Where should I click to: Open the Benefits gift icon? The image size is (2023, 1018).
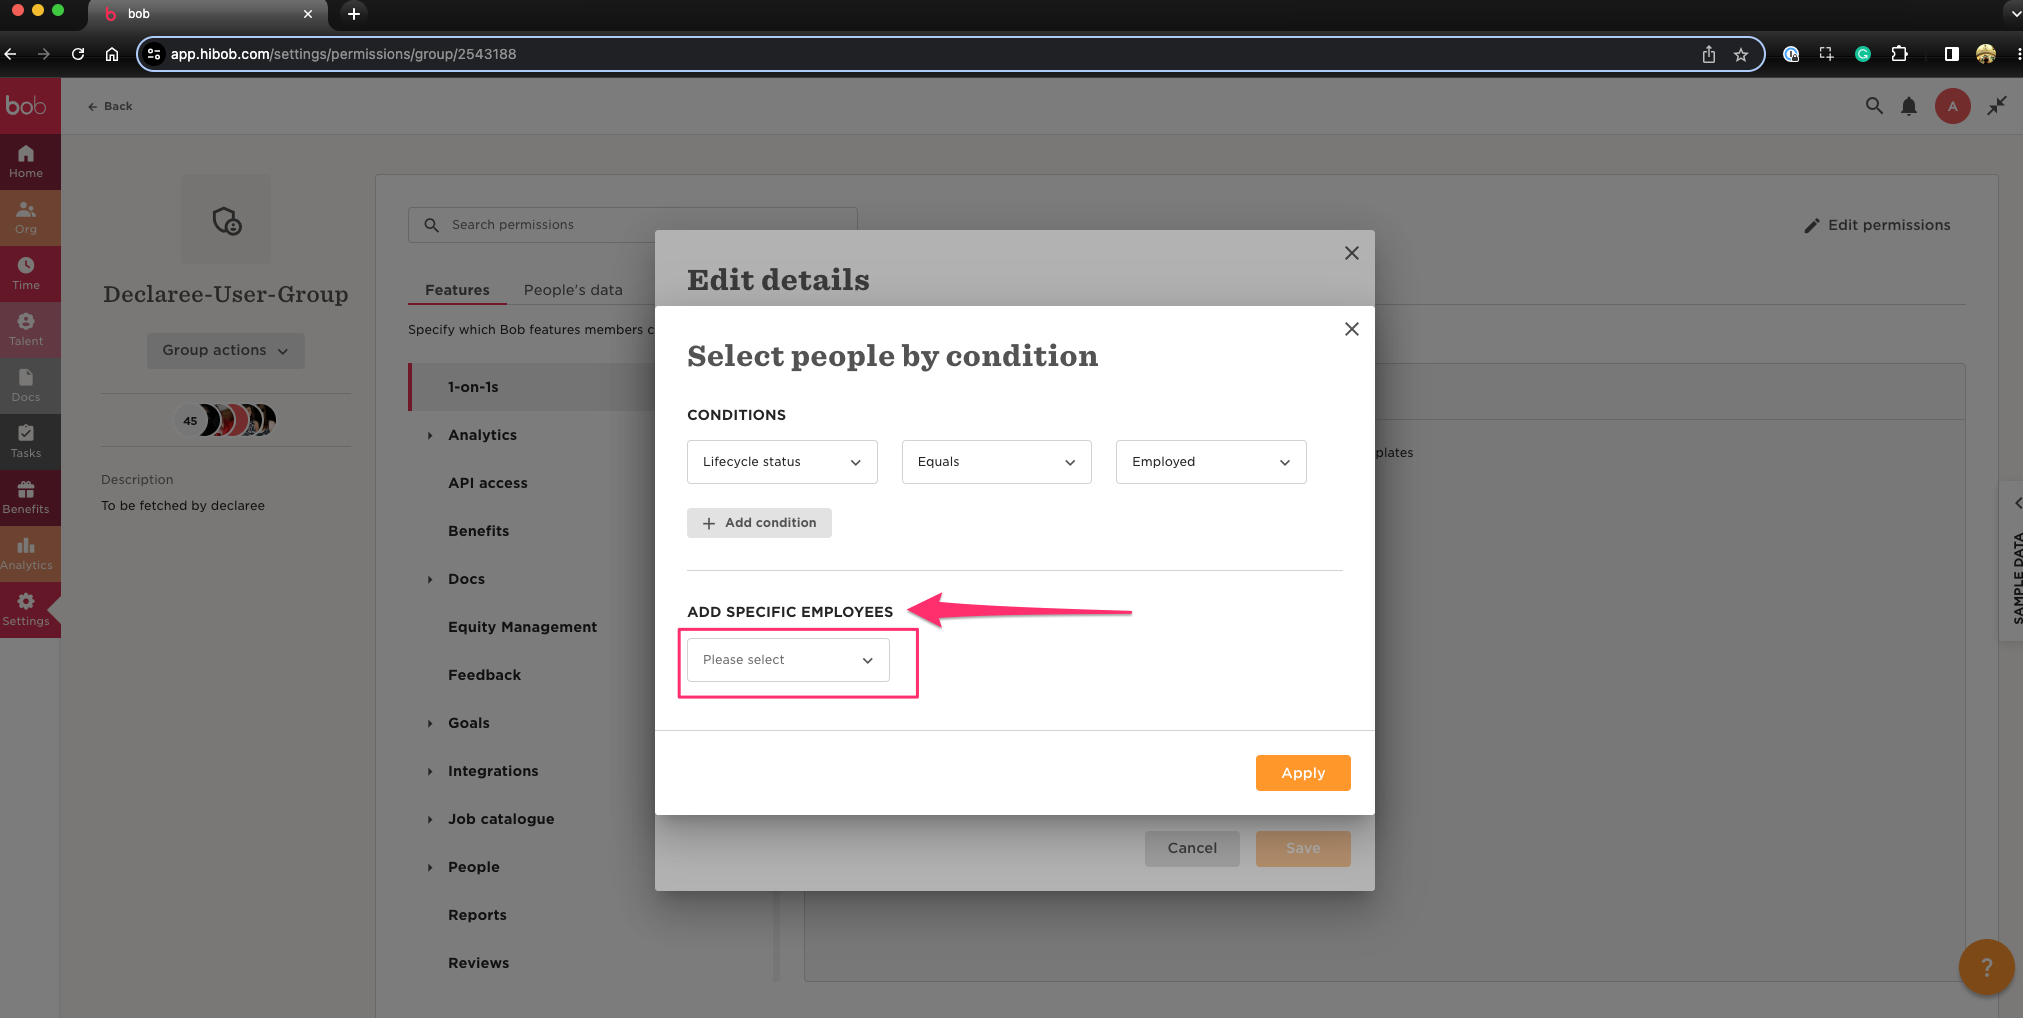point(26,496)
